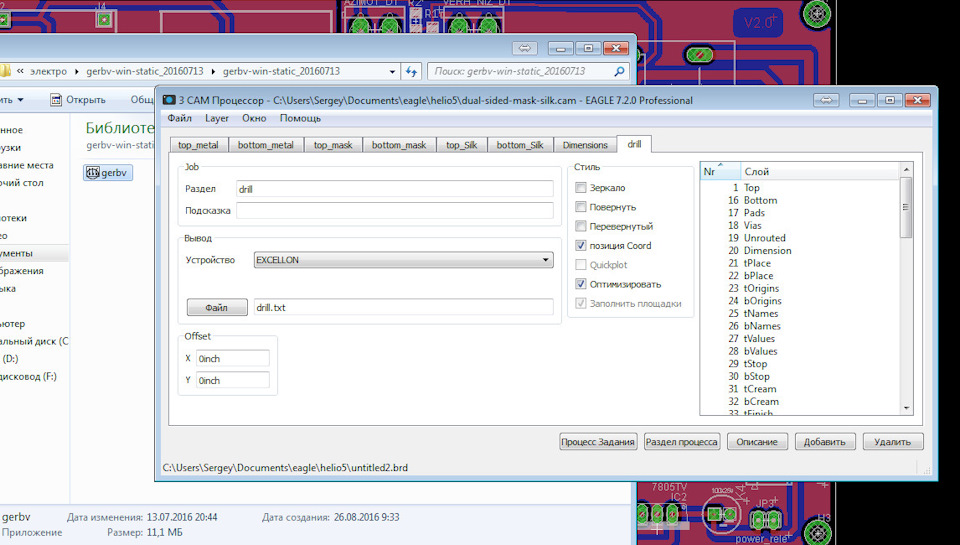
Task: Click the layer list scroll-down arrow
Action: click(906, 407)
